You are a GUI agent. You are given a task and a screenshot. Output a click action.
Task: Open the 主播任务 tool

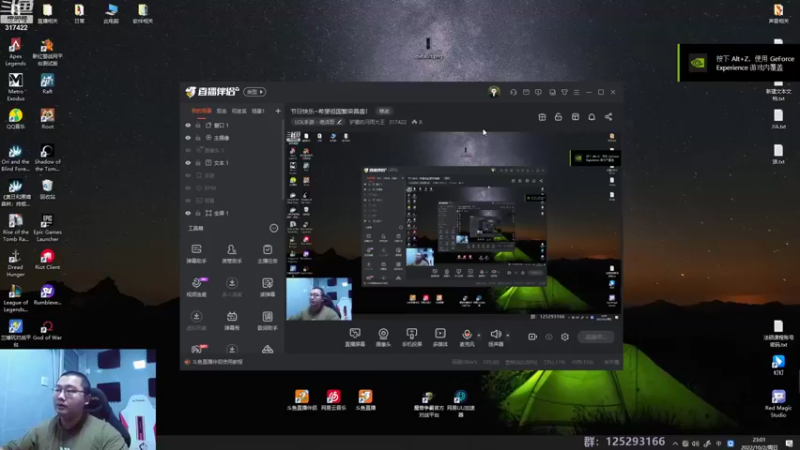[x=267, y=254]
